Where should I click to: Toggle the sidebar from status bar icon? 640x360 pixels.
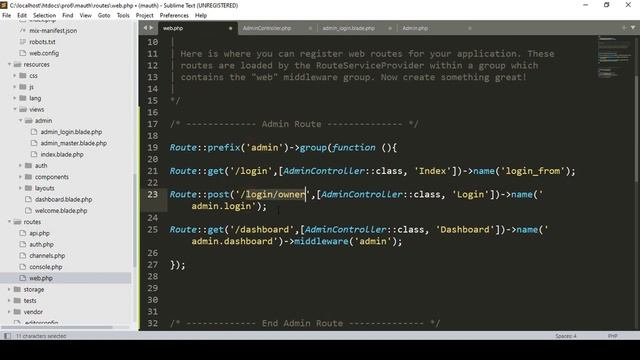point(7,336)
